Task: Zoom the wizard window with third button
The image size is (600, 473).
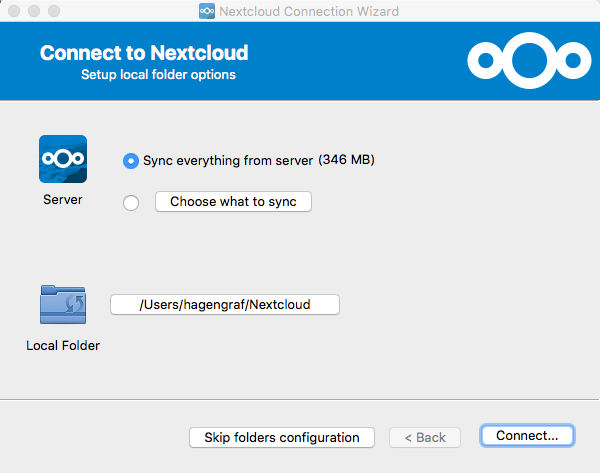Action: pos(54,11)
